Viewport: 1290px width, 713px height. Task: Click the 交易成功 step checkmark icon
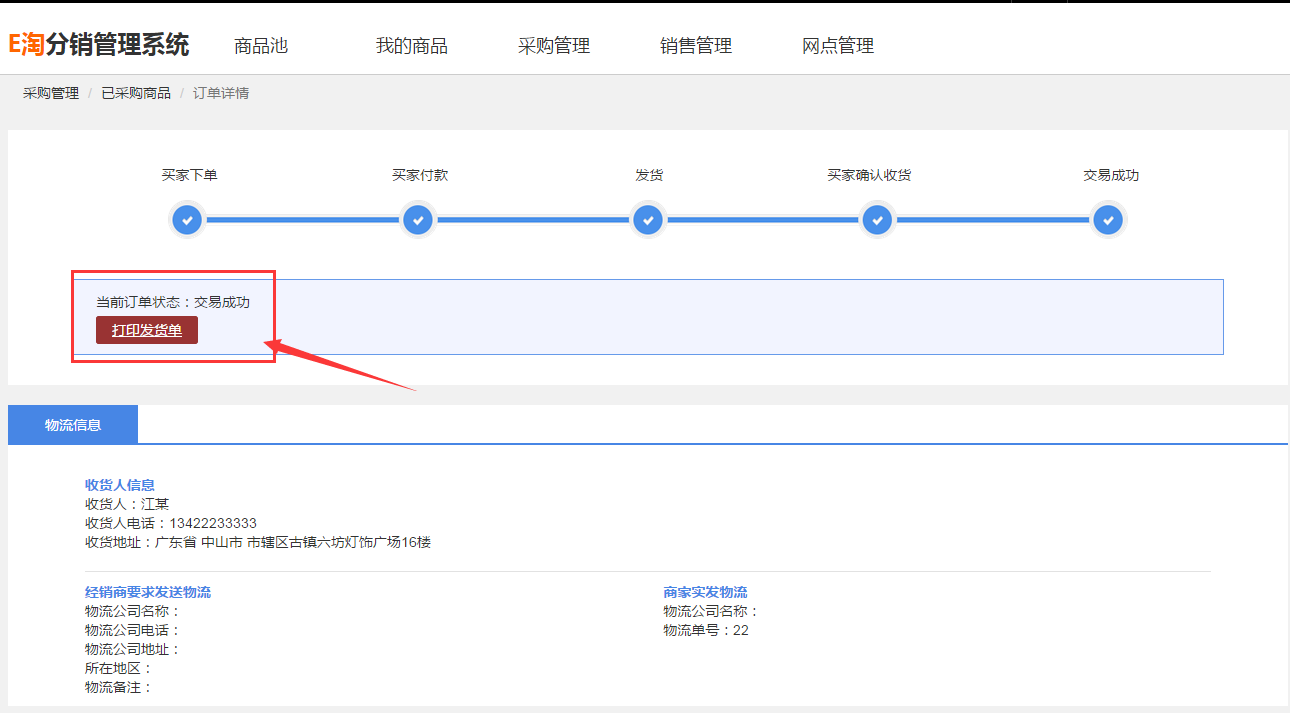(1107, 220)
